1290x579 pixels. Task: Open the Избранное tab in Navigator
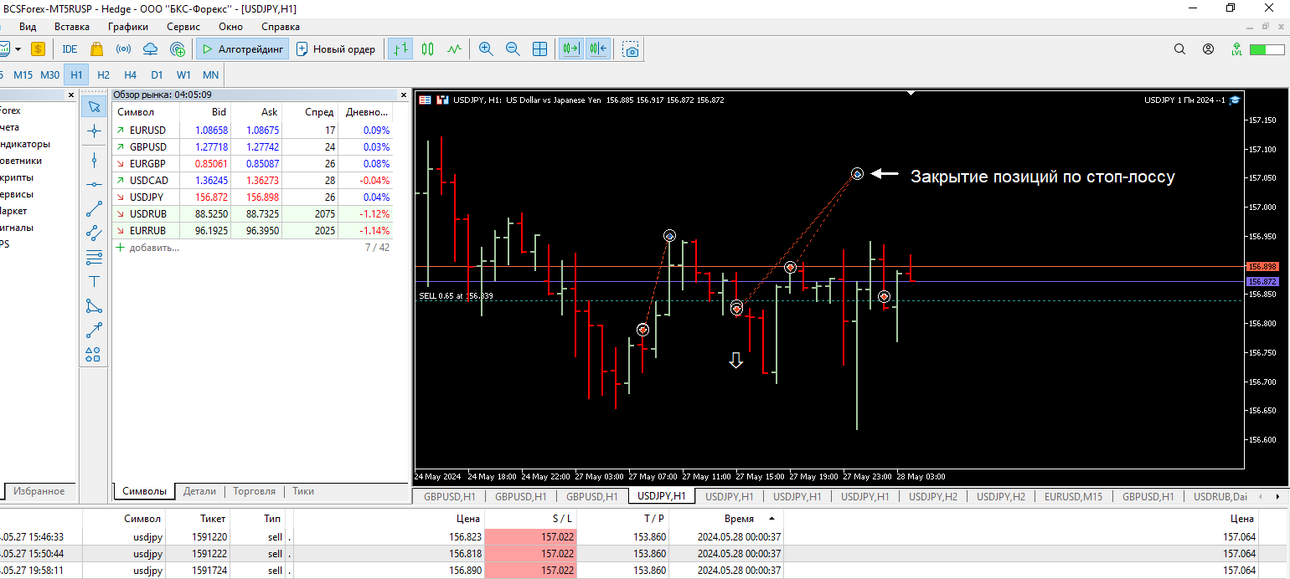(x=39, y=491)
